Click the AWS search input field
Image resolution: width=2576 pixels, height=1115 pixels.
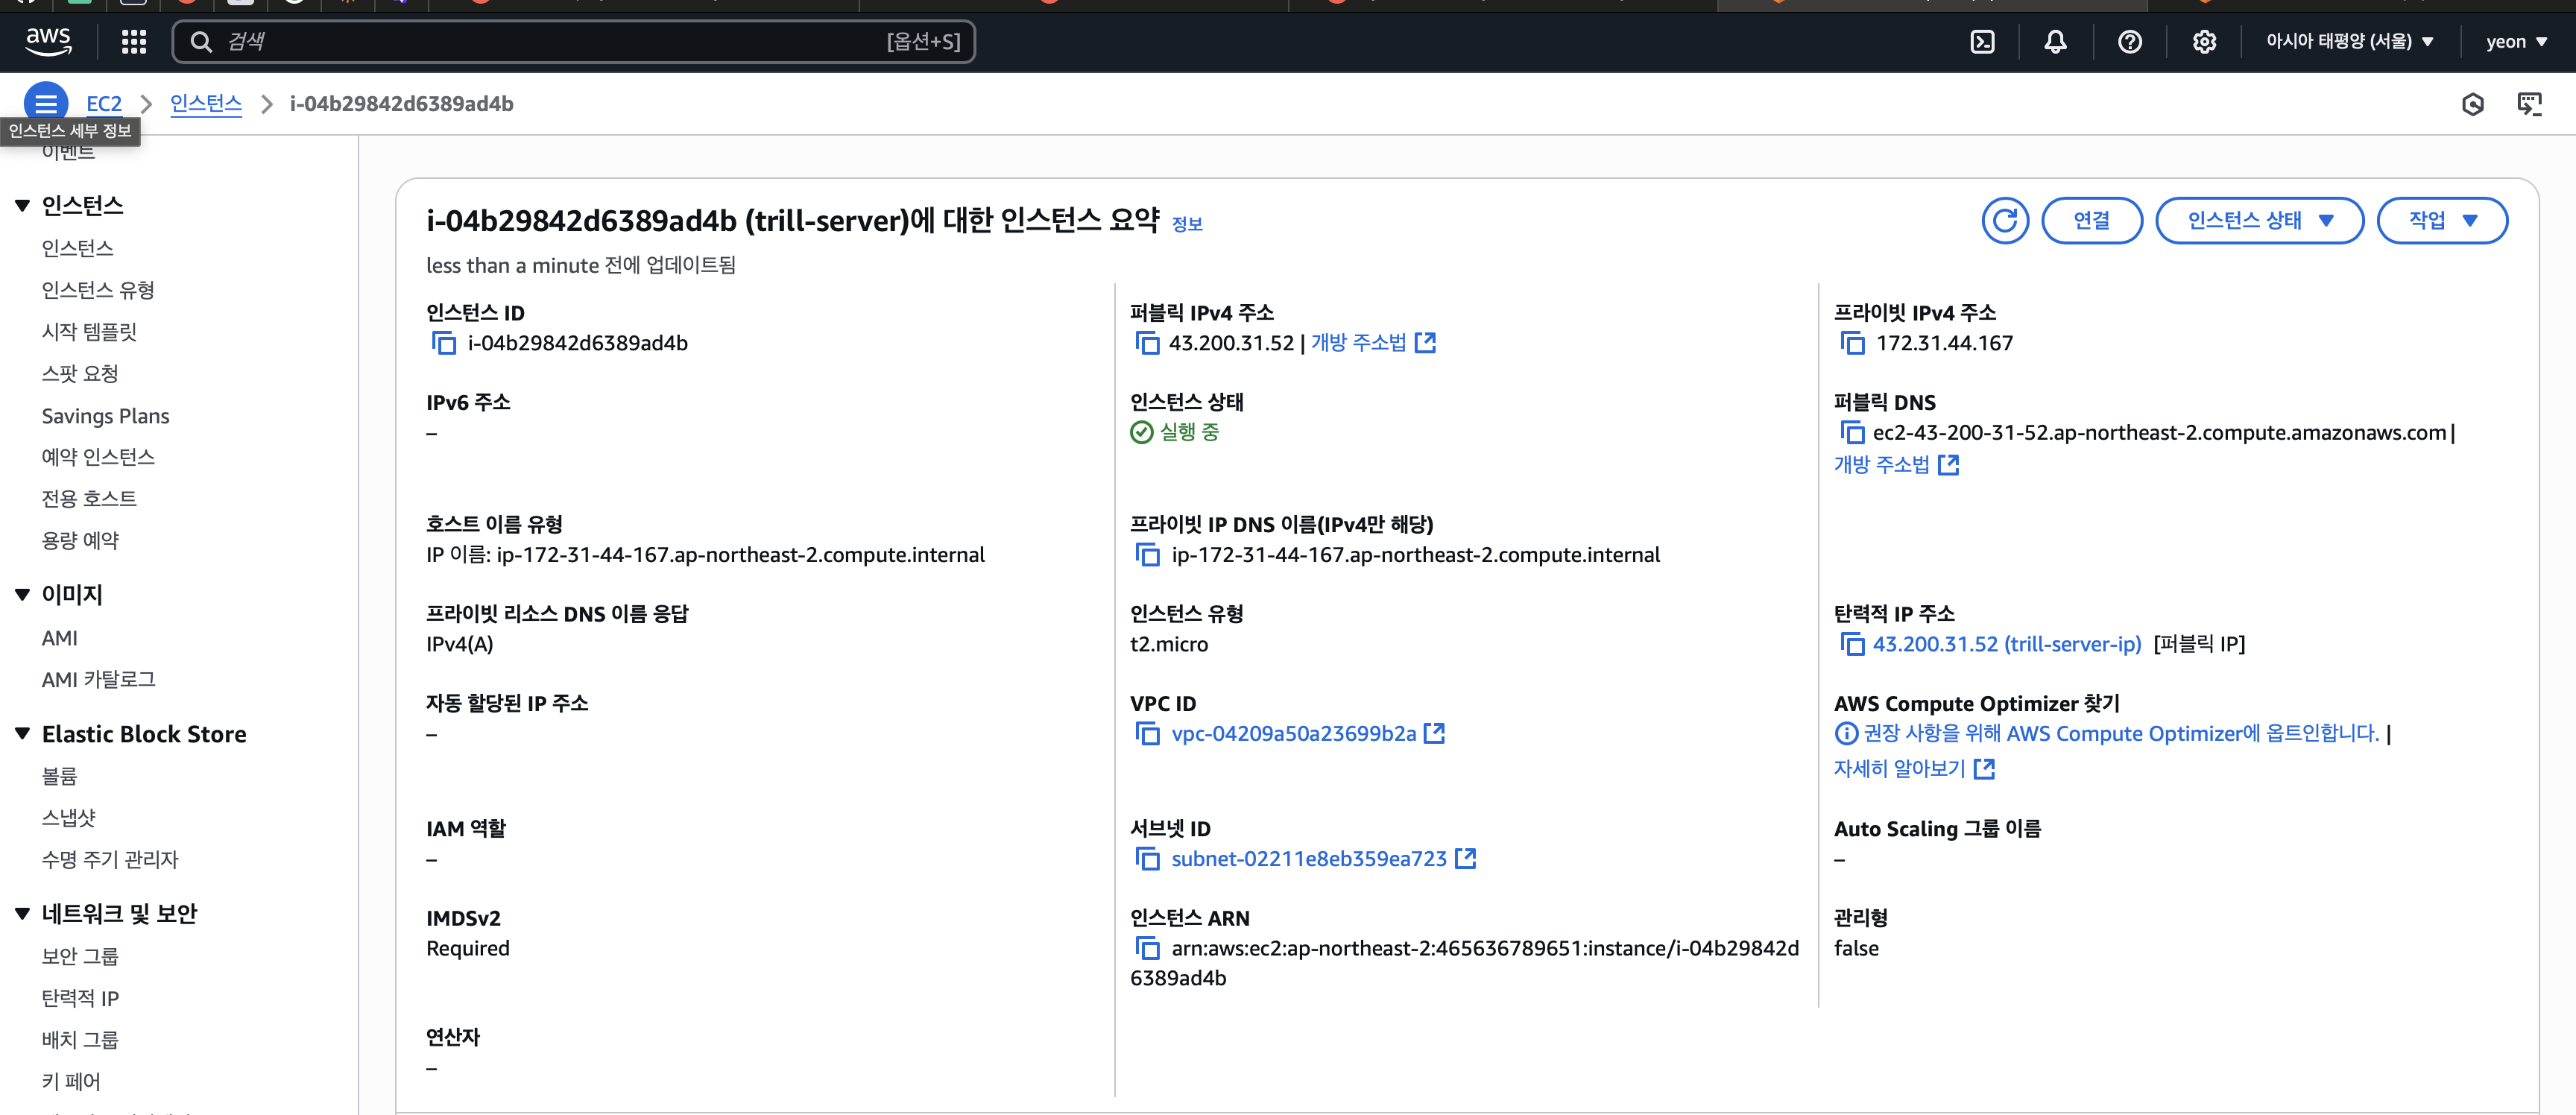(550, 42)
